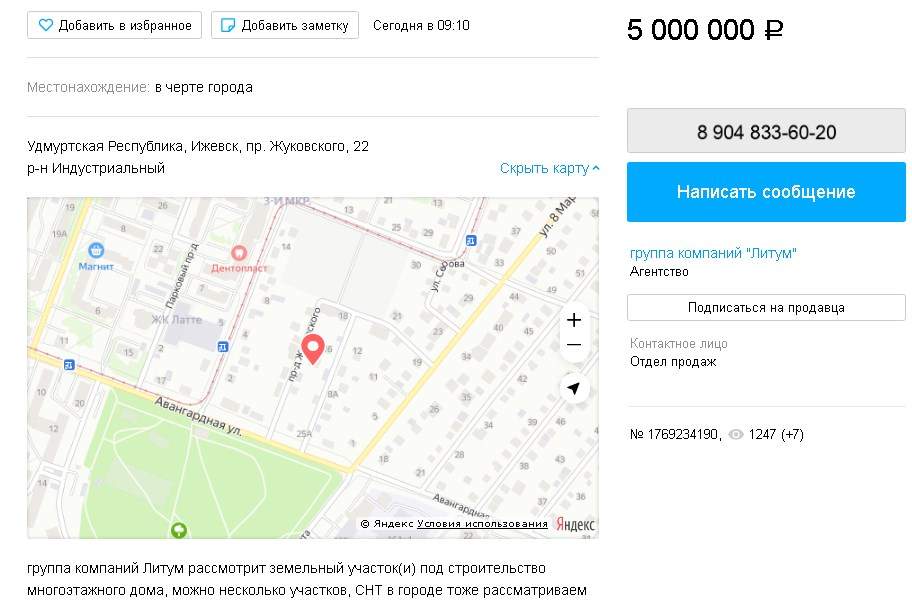This screenshot has width=912, height=616.
Task: Zoom out the map with minus button
Action: (574, 344)
